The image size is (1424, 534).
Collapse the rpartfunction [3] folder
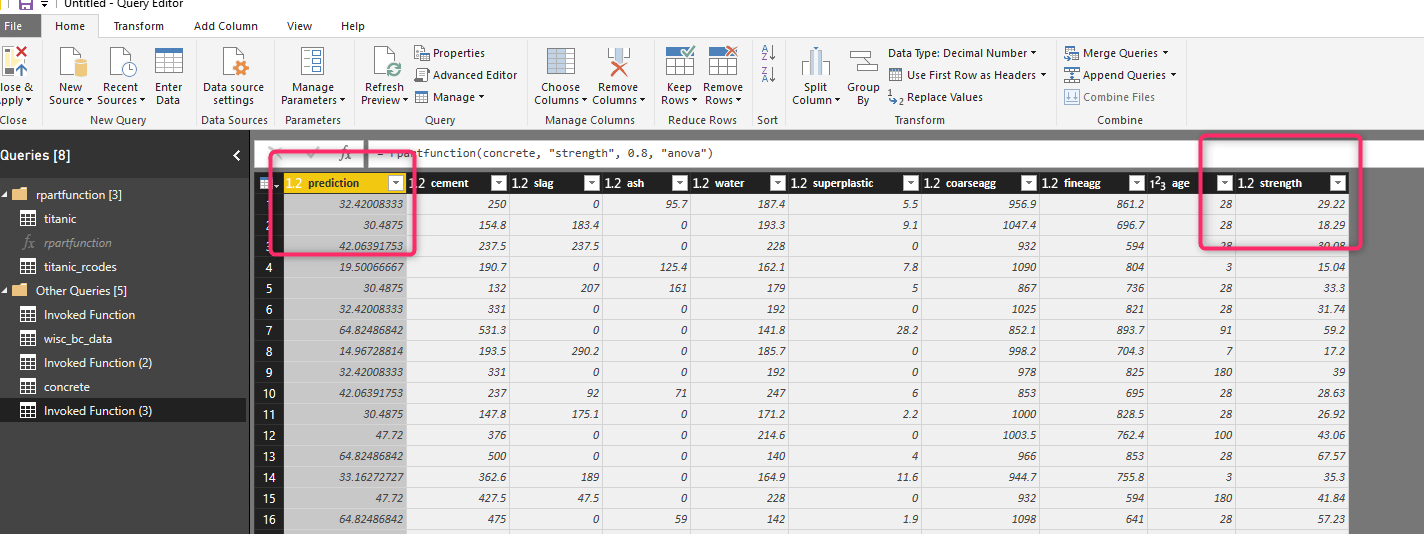[5, 195]
